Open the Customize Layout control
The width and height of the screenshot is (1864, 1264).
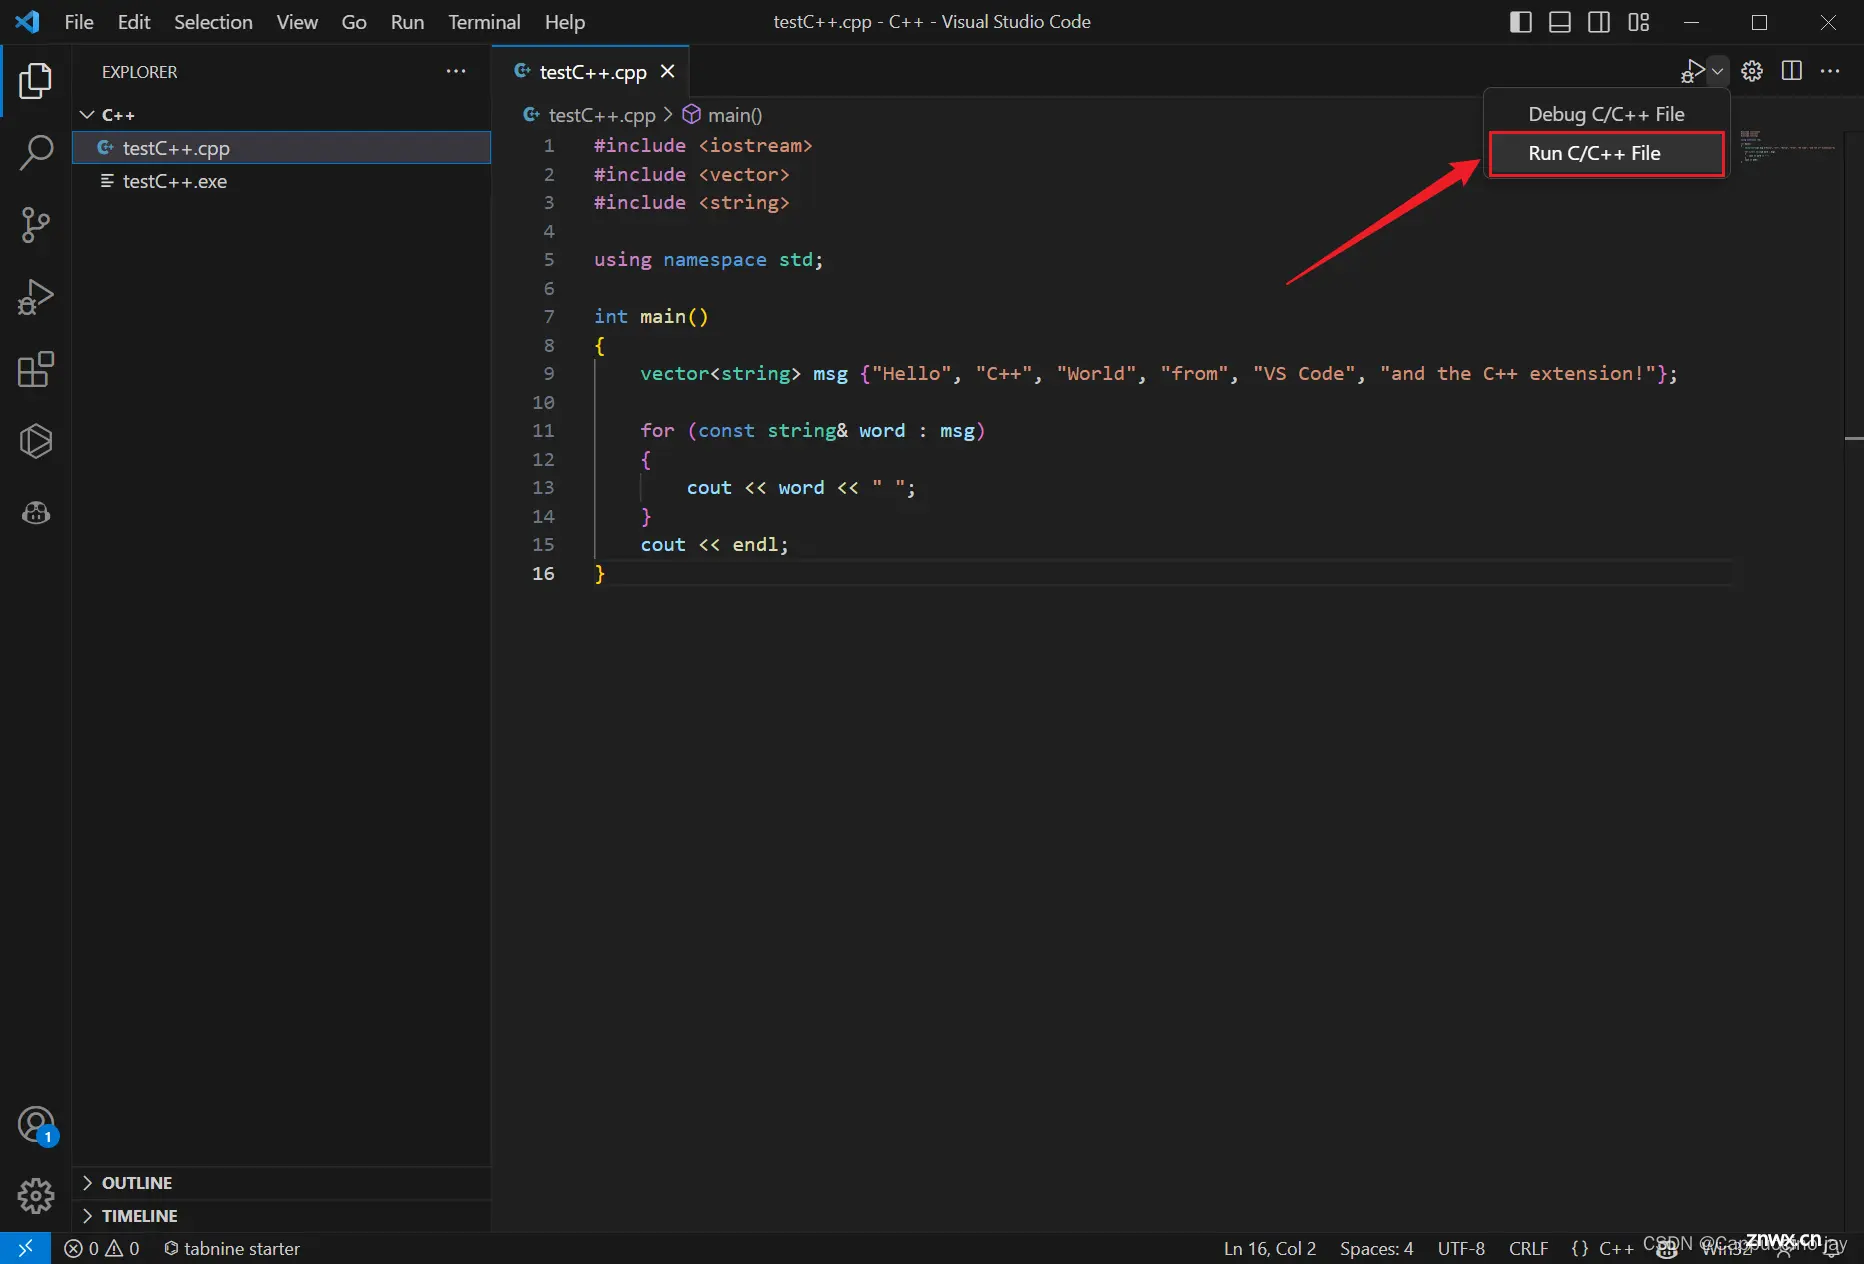pyautogui.click(x=1638, y=22)
